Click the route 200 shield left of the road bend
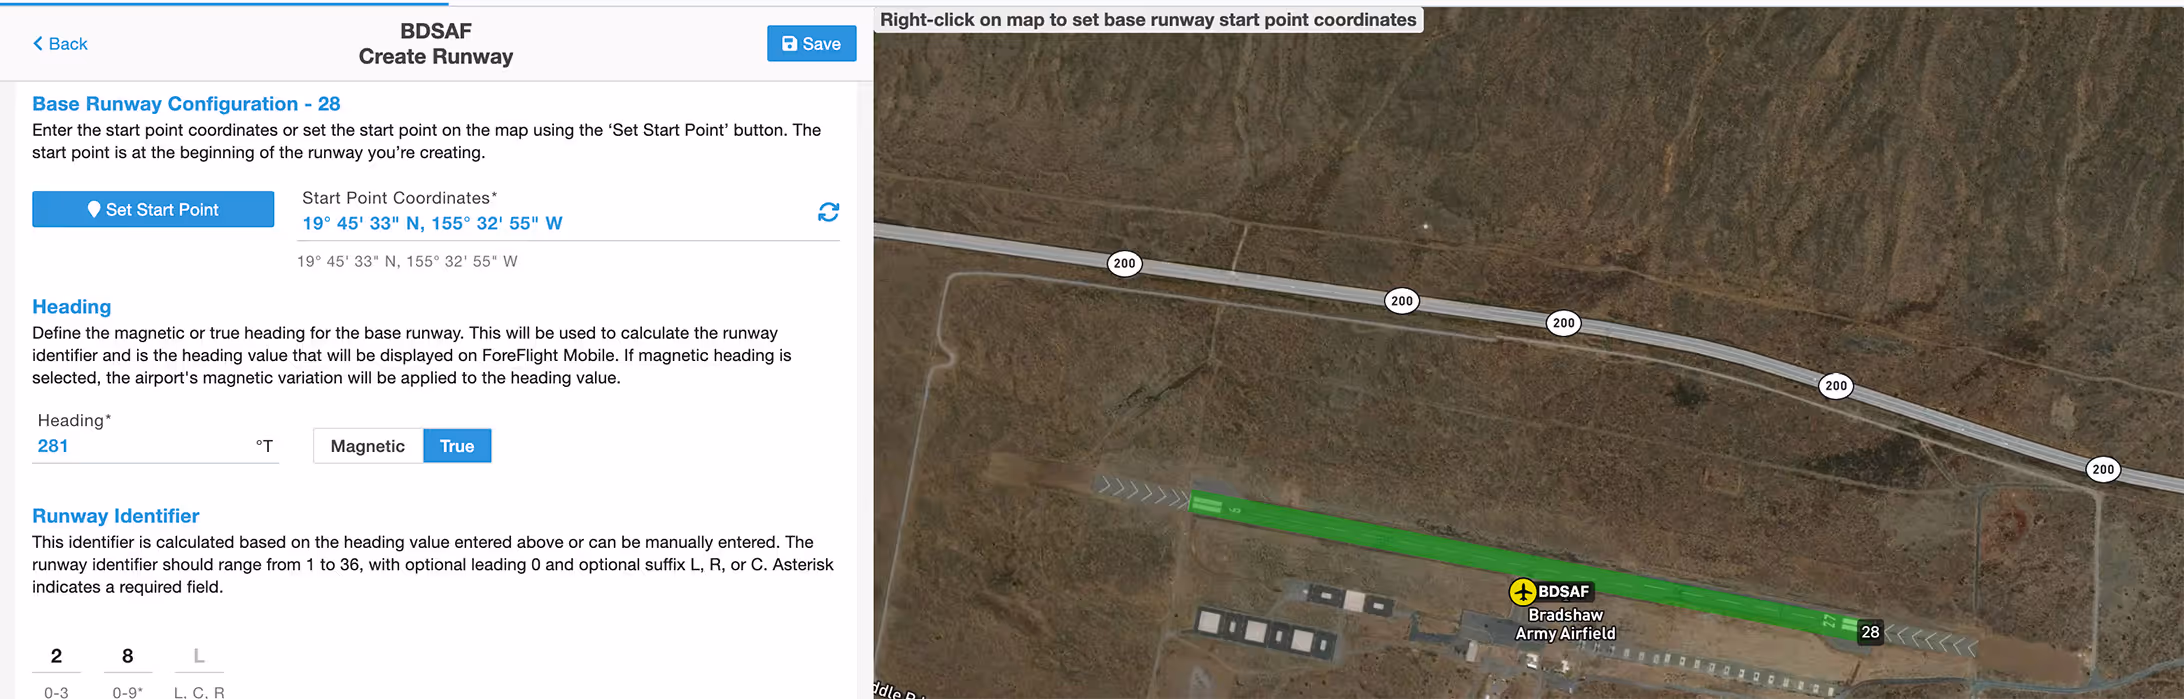The width and height of the screenshot is (2184, 699). point(1564,323)
